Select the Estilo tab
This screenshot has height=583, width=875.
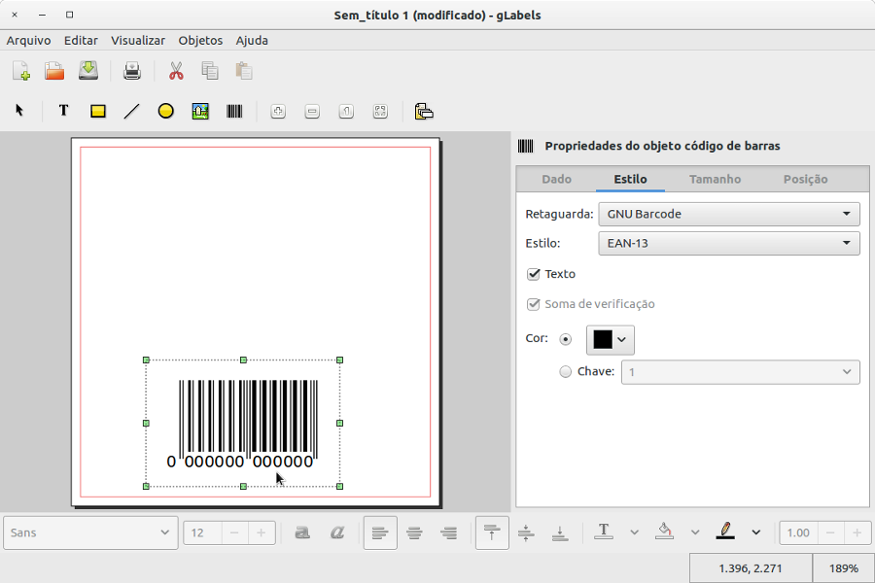click(631, 179)
